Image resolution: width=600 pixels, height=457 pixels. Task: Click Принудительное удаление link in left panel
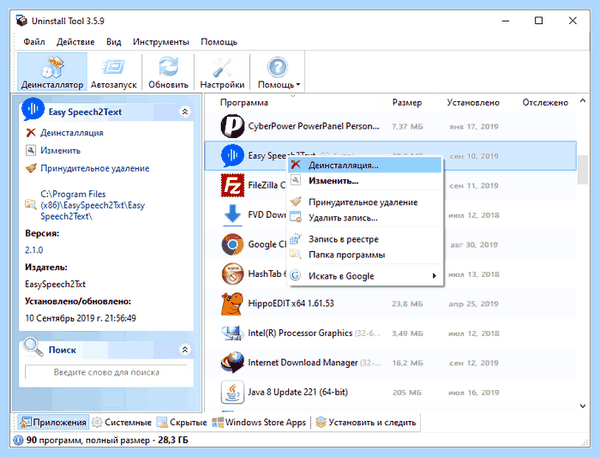point(95,168)
